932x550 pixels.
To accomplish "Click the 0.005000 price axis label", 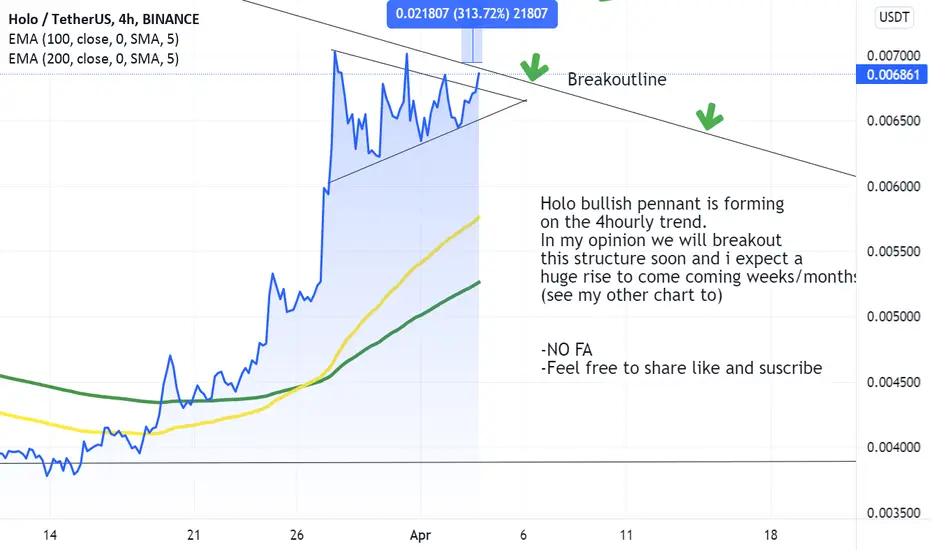I will tap(893, 316).
